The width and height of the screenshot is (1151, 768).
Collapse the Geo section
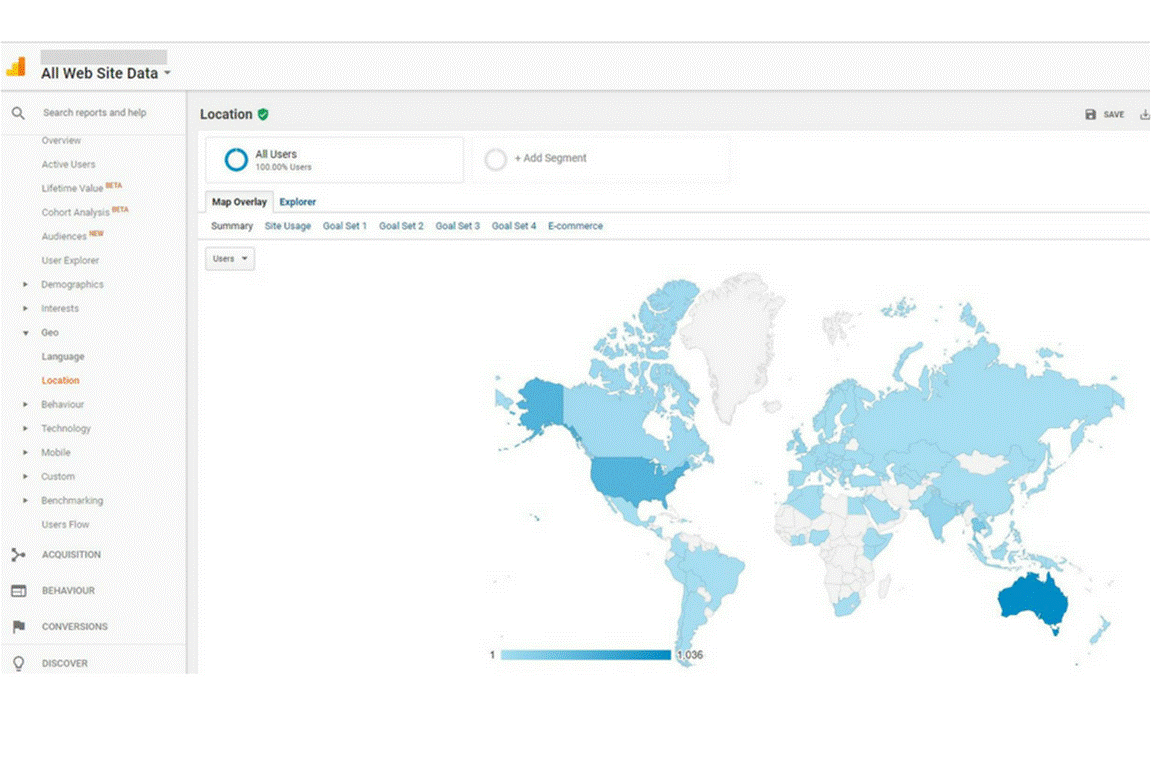pos(26,333)
